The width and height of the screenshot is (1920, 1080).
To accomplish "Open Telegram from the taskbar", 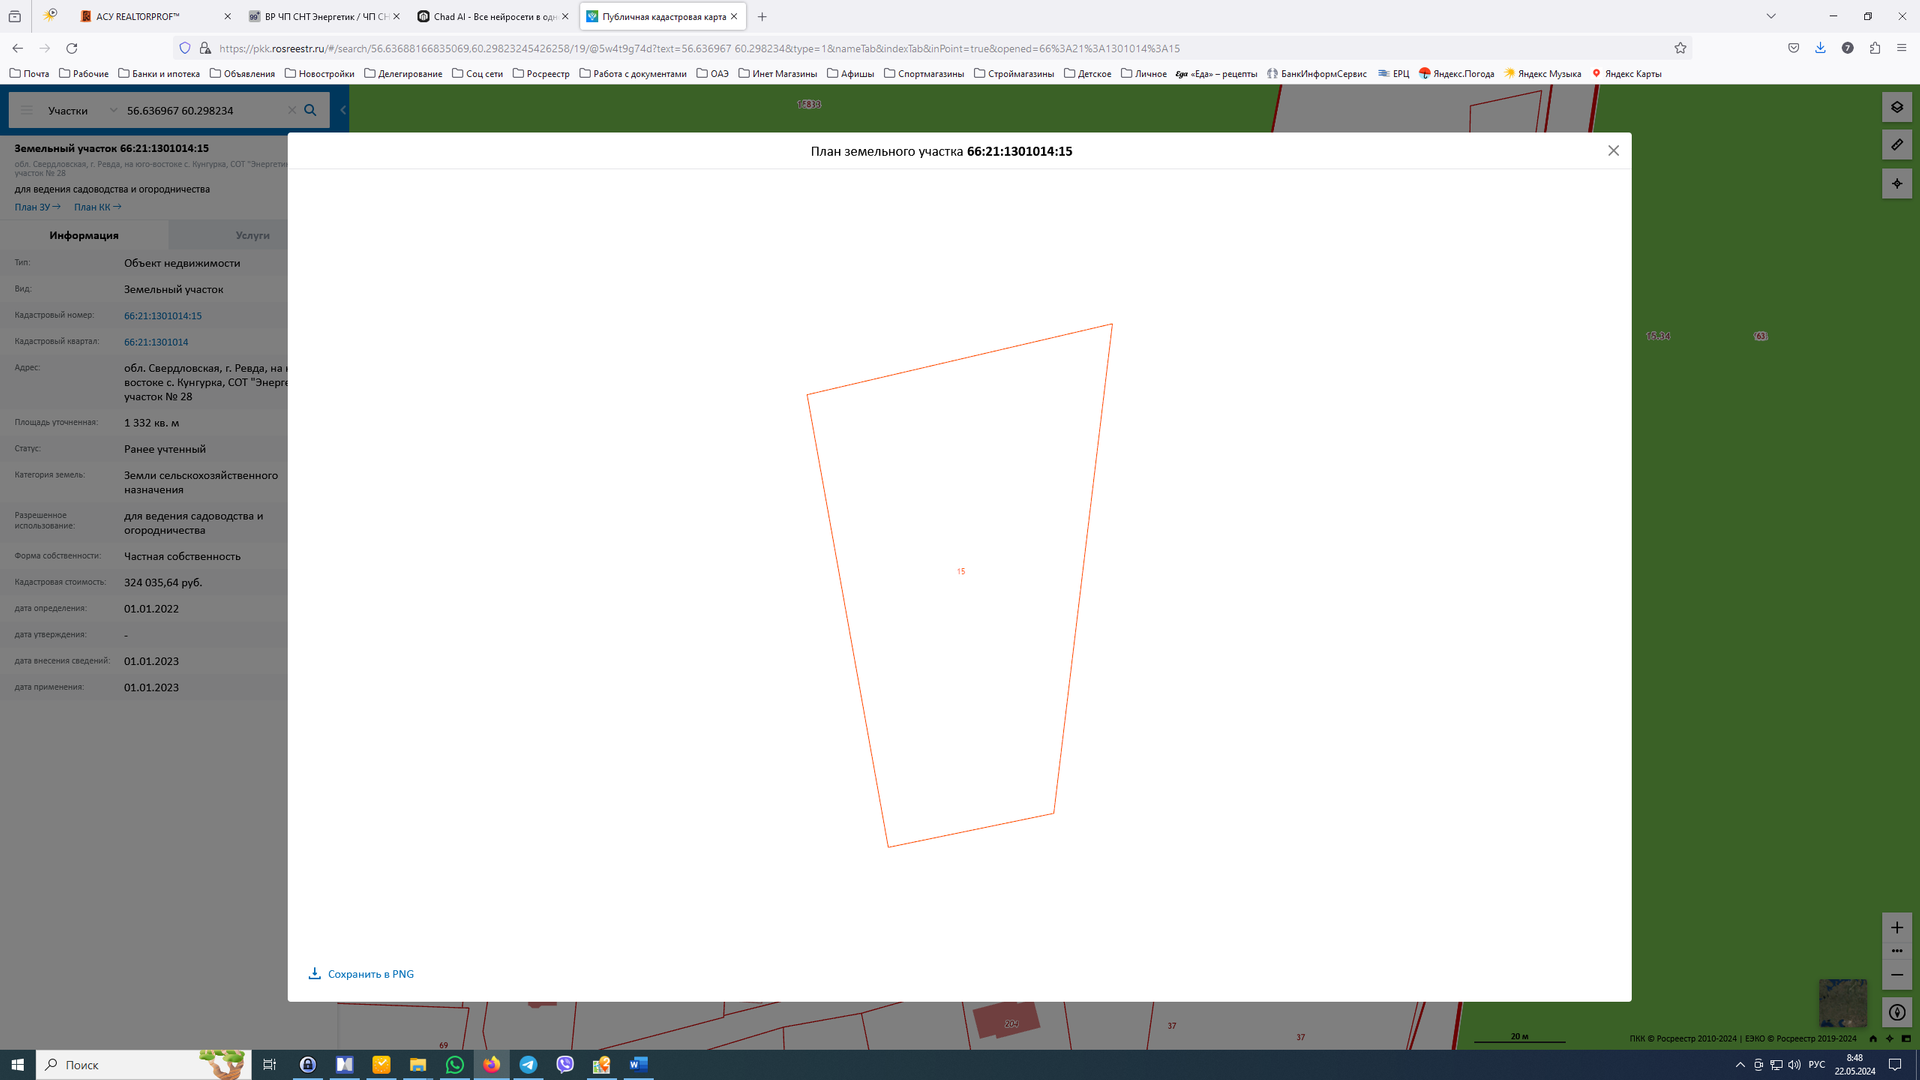I will pos(528,1065).
